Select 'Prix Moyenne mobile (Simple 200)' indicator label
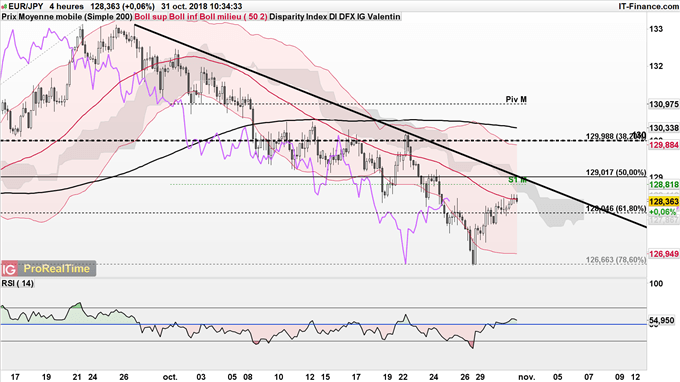Screen dimensions: 680x382 [67, 16]
